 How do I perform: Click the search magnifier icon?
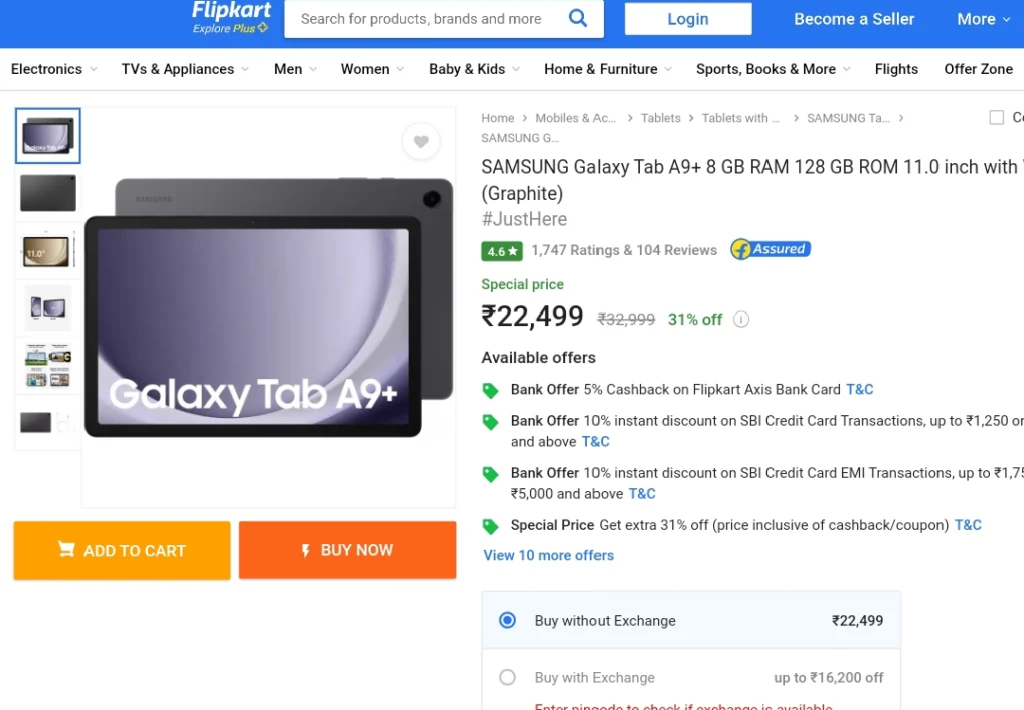577,18
